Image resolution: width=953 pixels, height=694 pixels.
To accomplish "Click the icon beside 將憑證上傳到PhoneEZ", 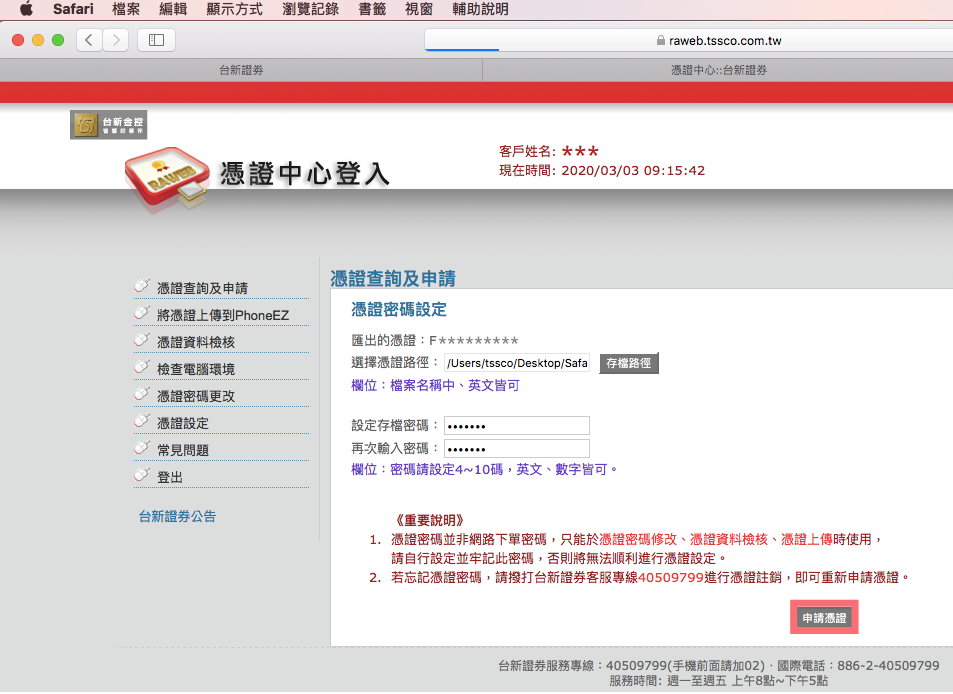I will (x=142, y=312).
